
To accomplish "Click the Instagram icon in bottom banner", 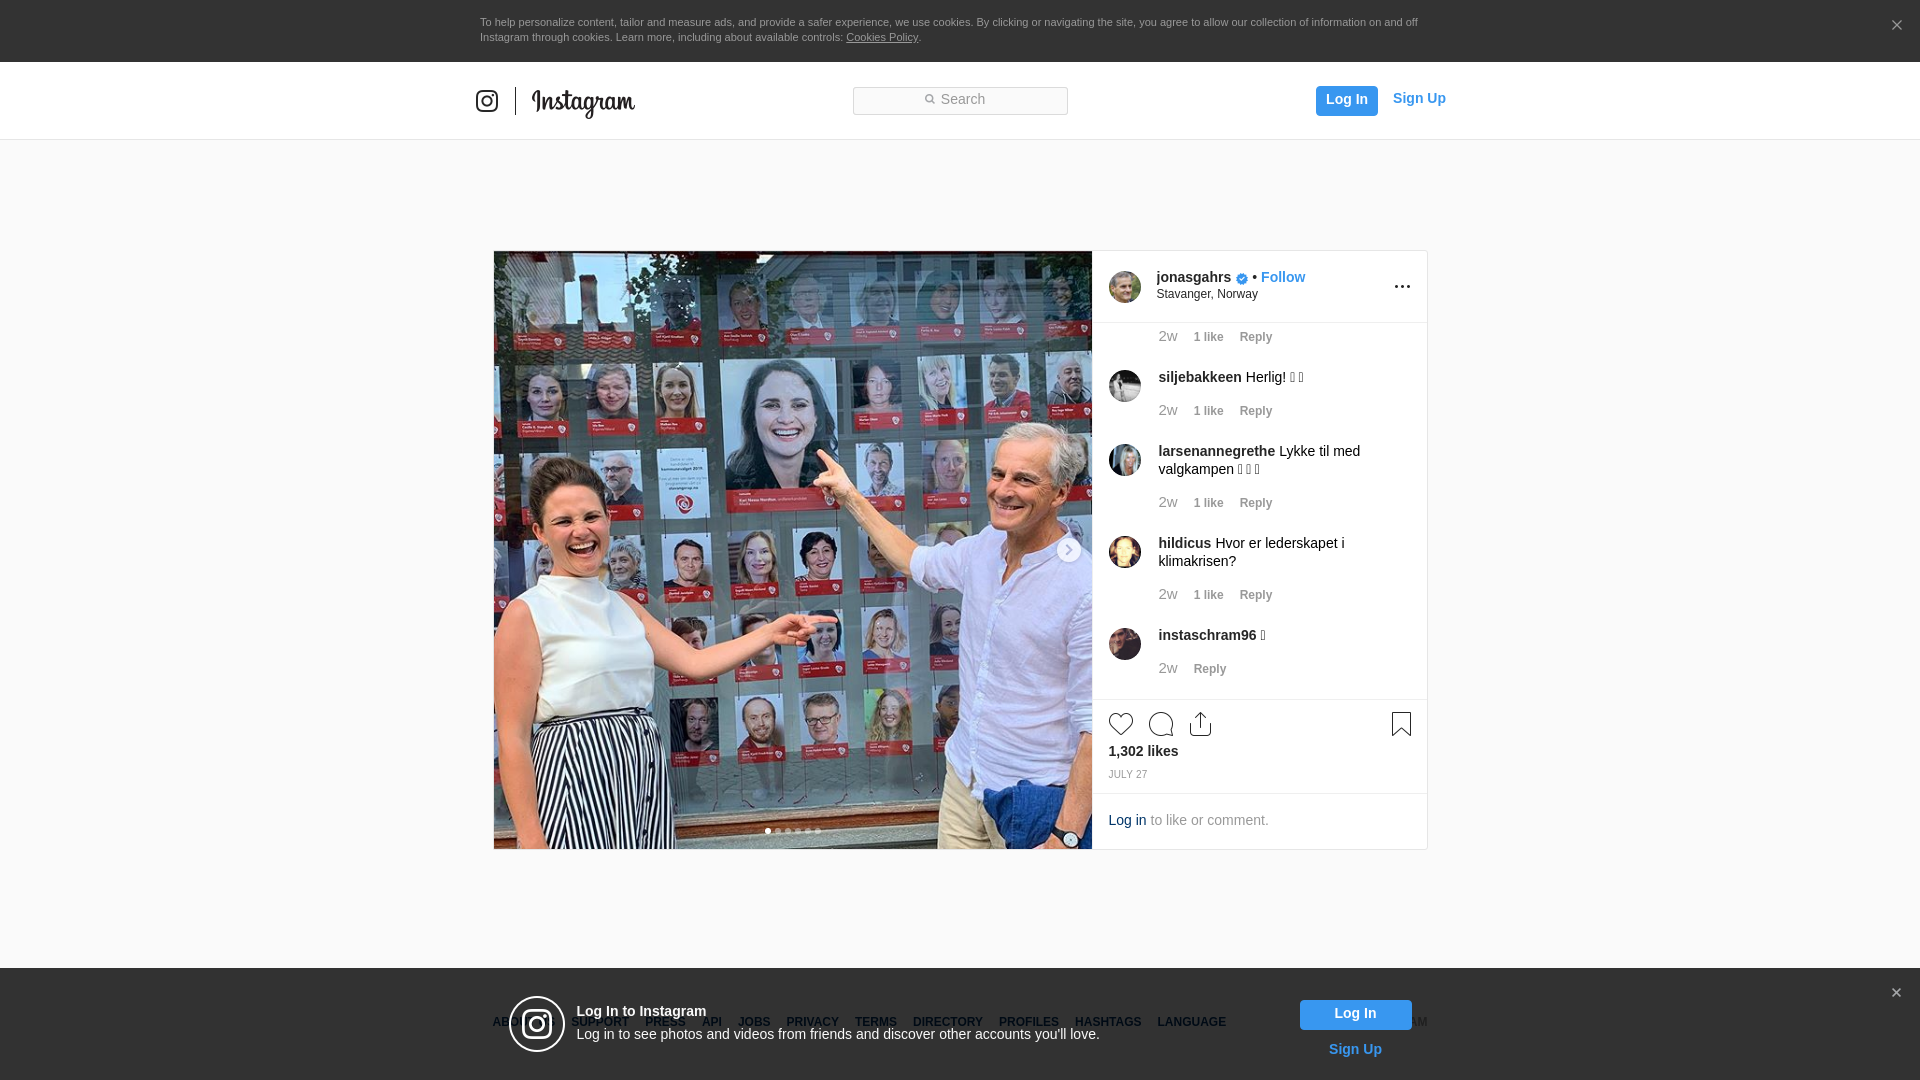I will pos(537,1024).
